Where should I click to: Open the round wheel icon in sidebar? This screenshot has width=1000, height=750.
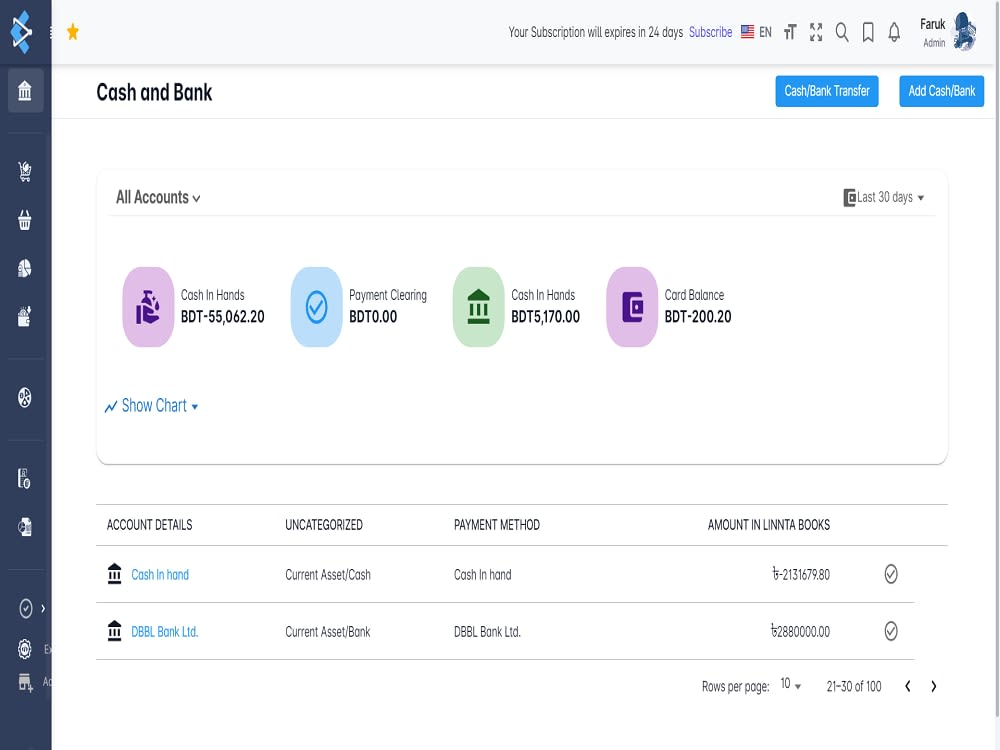[25, 397]
